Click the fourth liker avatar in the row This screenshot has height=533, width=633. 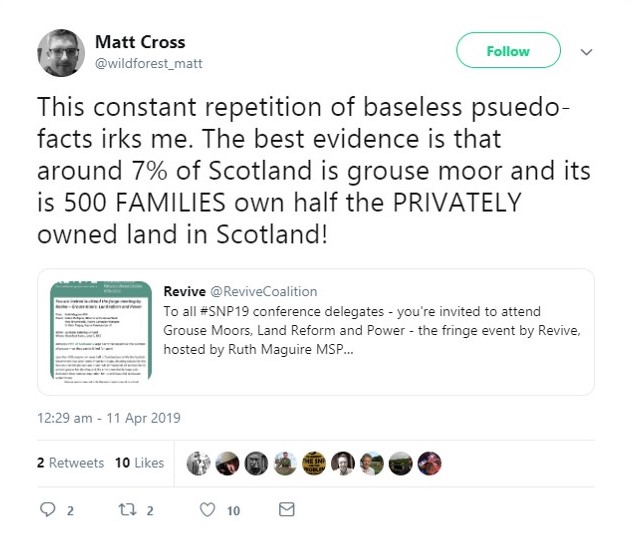coord(284,463)
